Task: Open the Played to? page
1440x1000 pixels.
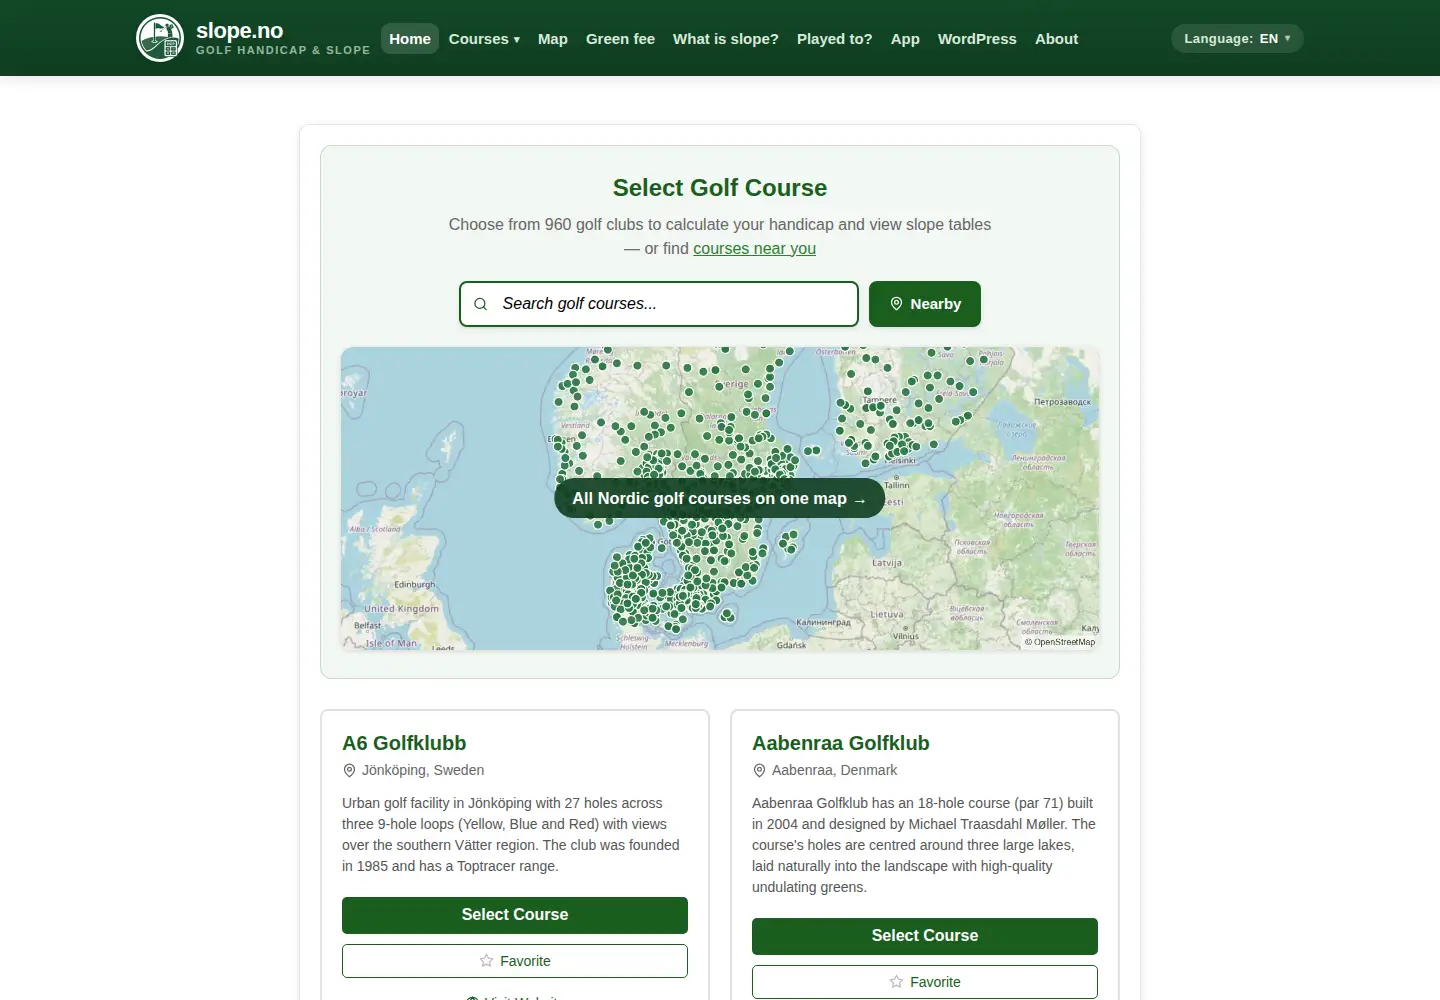Action: [835, 39]
